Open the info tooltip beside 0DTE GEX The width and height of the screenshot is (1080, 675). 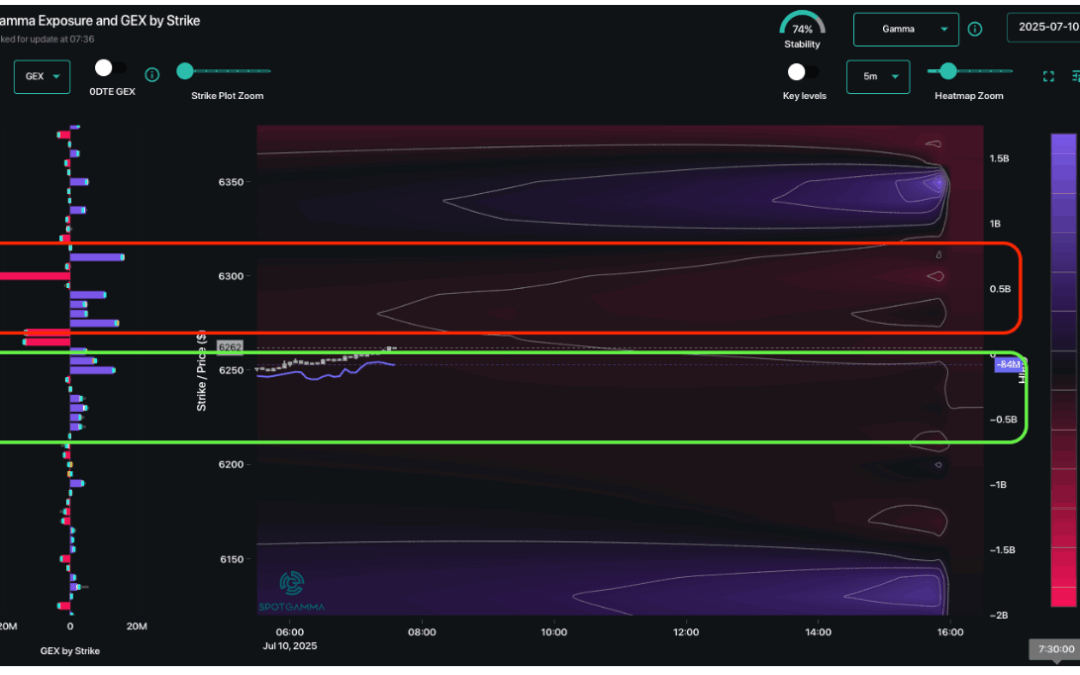click(x=151, y=74)
